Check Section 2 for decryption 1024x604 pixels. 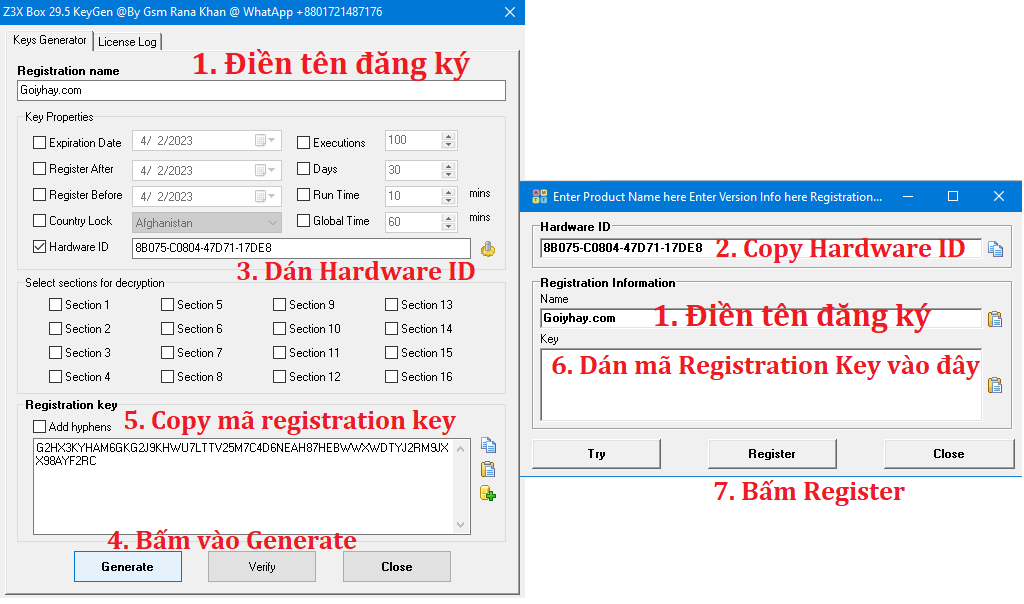[x=56, y=328]
